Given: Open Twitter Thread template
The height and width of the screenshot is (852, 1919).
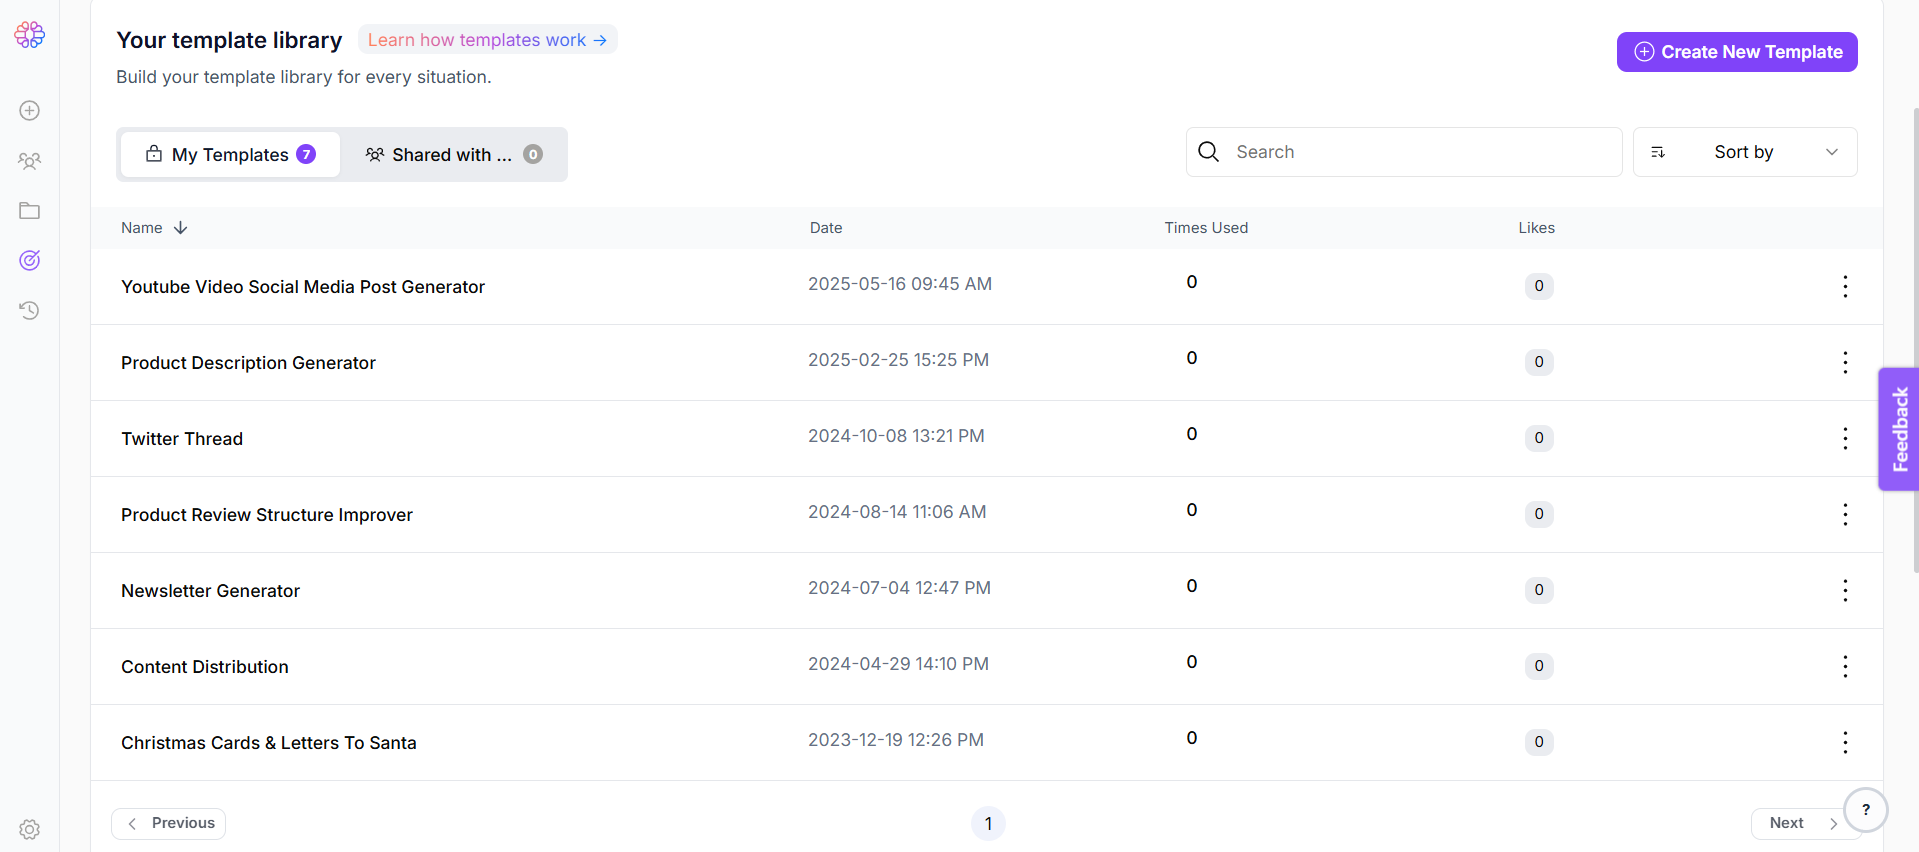Looking at the screenshot, I should point(182,439).
